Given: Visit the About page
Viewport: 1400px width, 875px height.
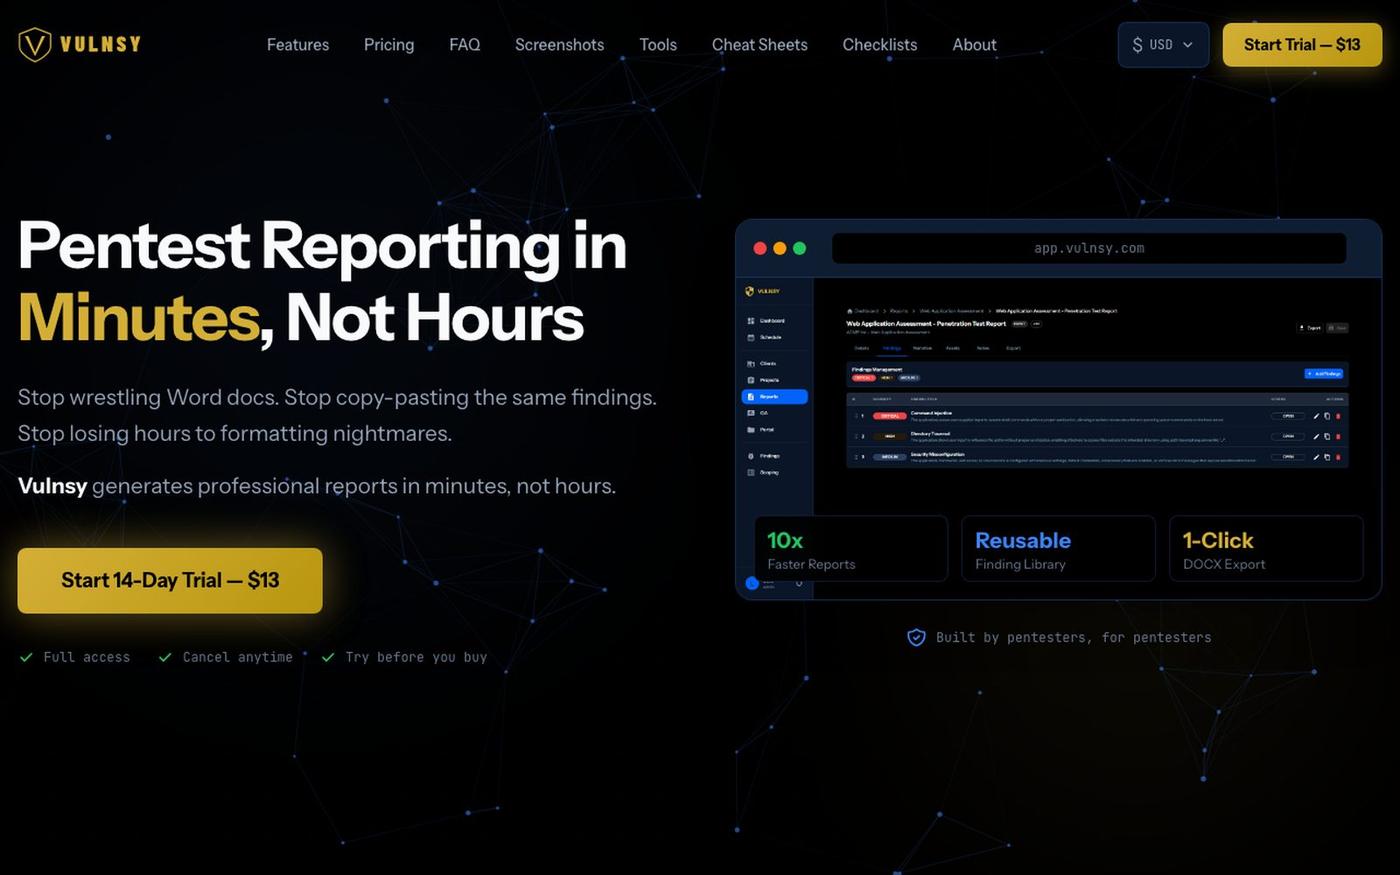Looking at the screenshot, I should pos(974,45).
